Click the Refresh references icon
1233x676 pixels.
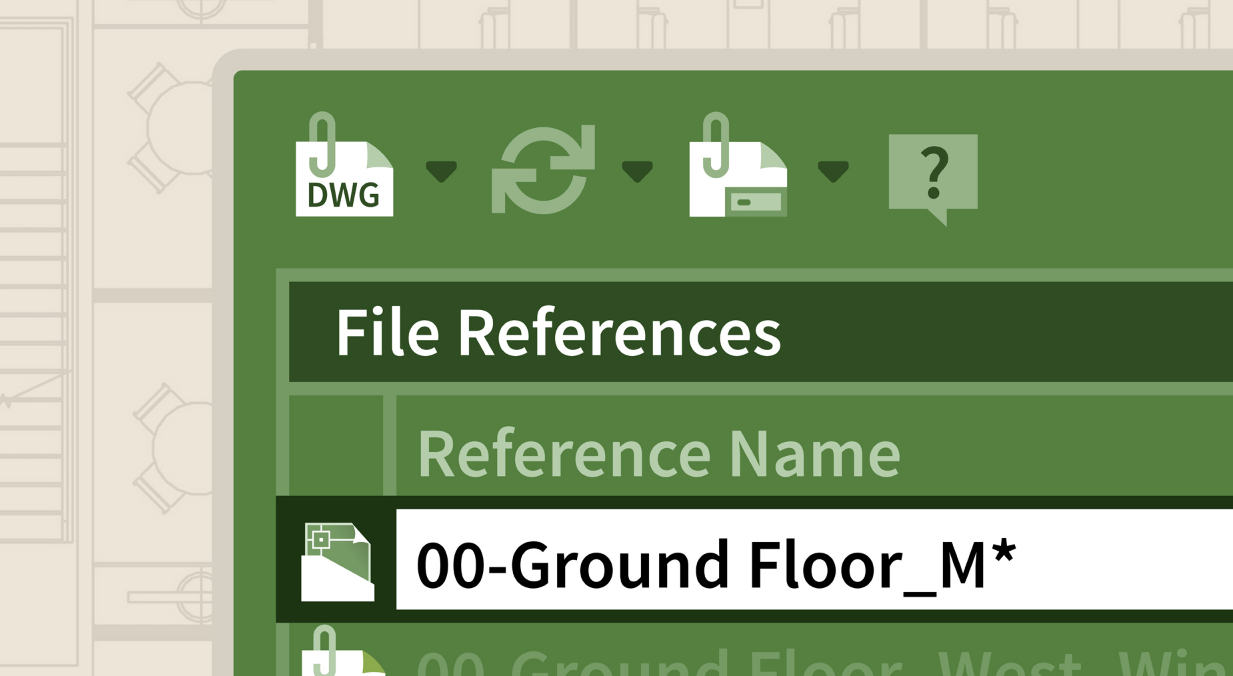pos(543,169)
